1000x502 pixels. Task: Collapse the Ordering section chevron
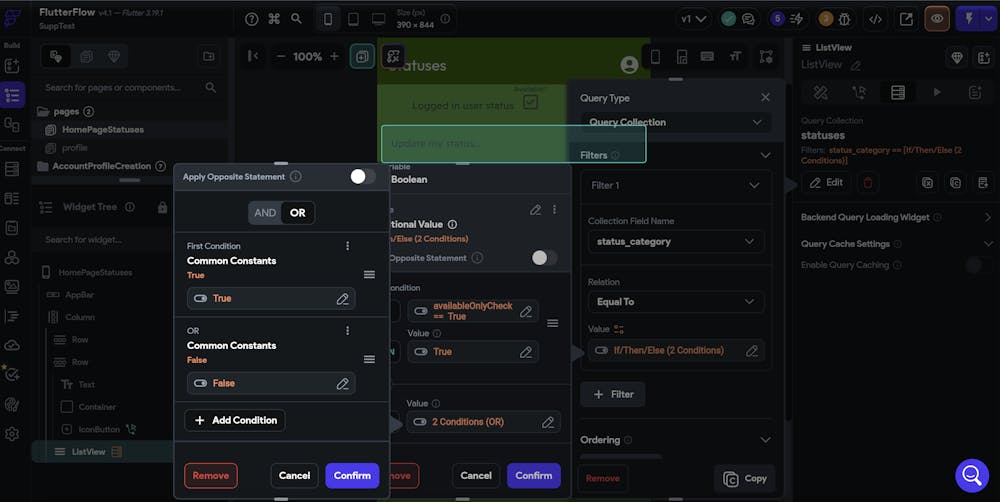coord(765,440)
